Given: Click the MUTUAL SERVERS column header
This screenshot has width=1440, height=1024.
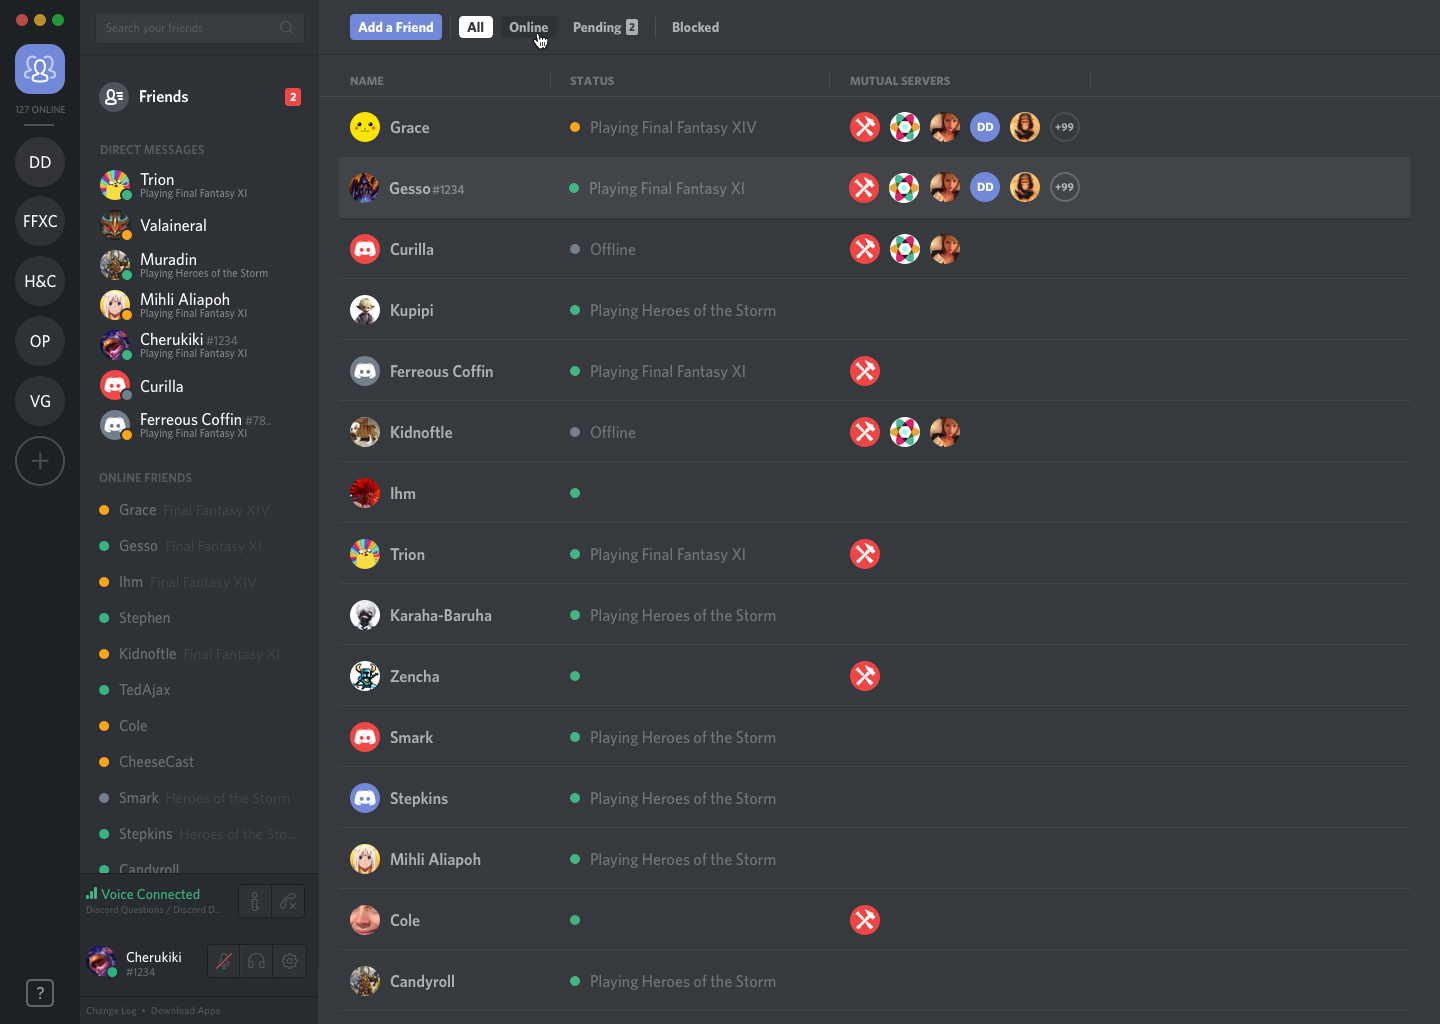Looking at the screenshot, I should pos(900,81).
